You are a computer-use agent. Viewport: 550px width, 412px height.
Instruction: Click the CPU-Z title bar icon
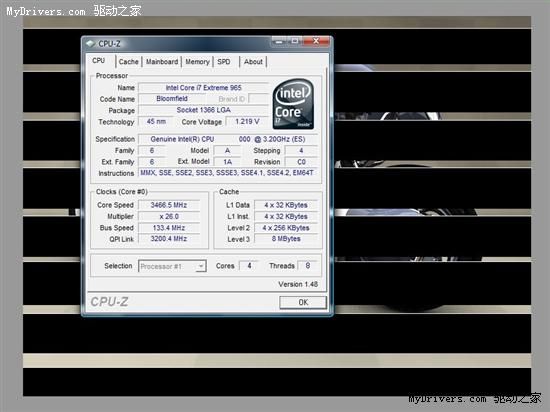coord(90,43)
